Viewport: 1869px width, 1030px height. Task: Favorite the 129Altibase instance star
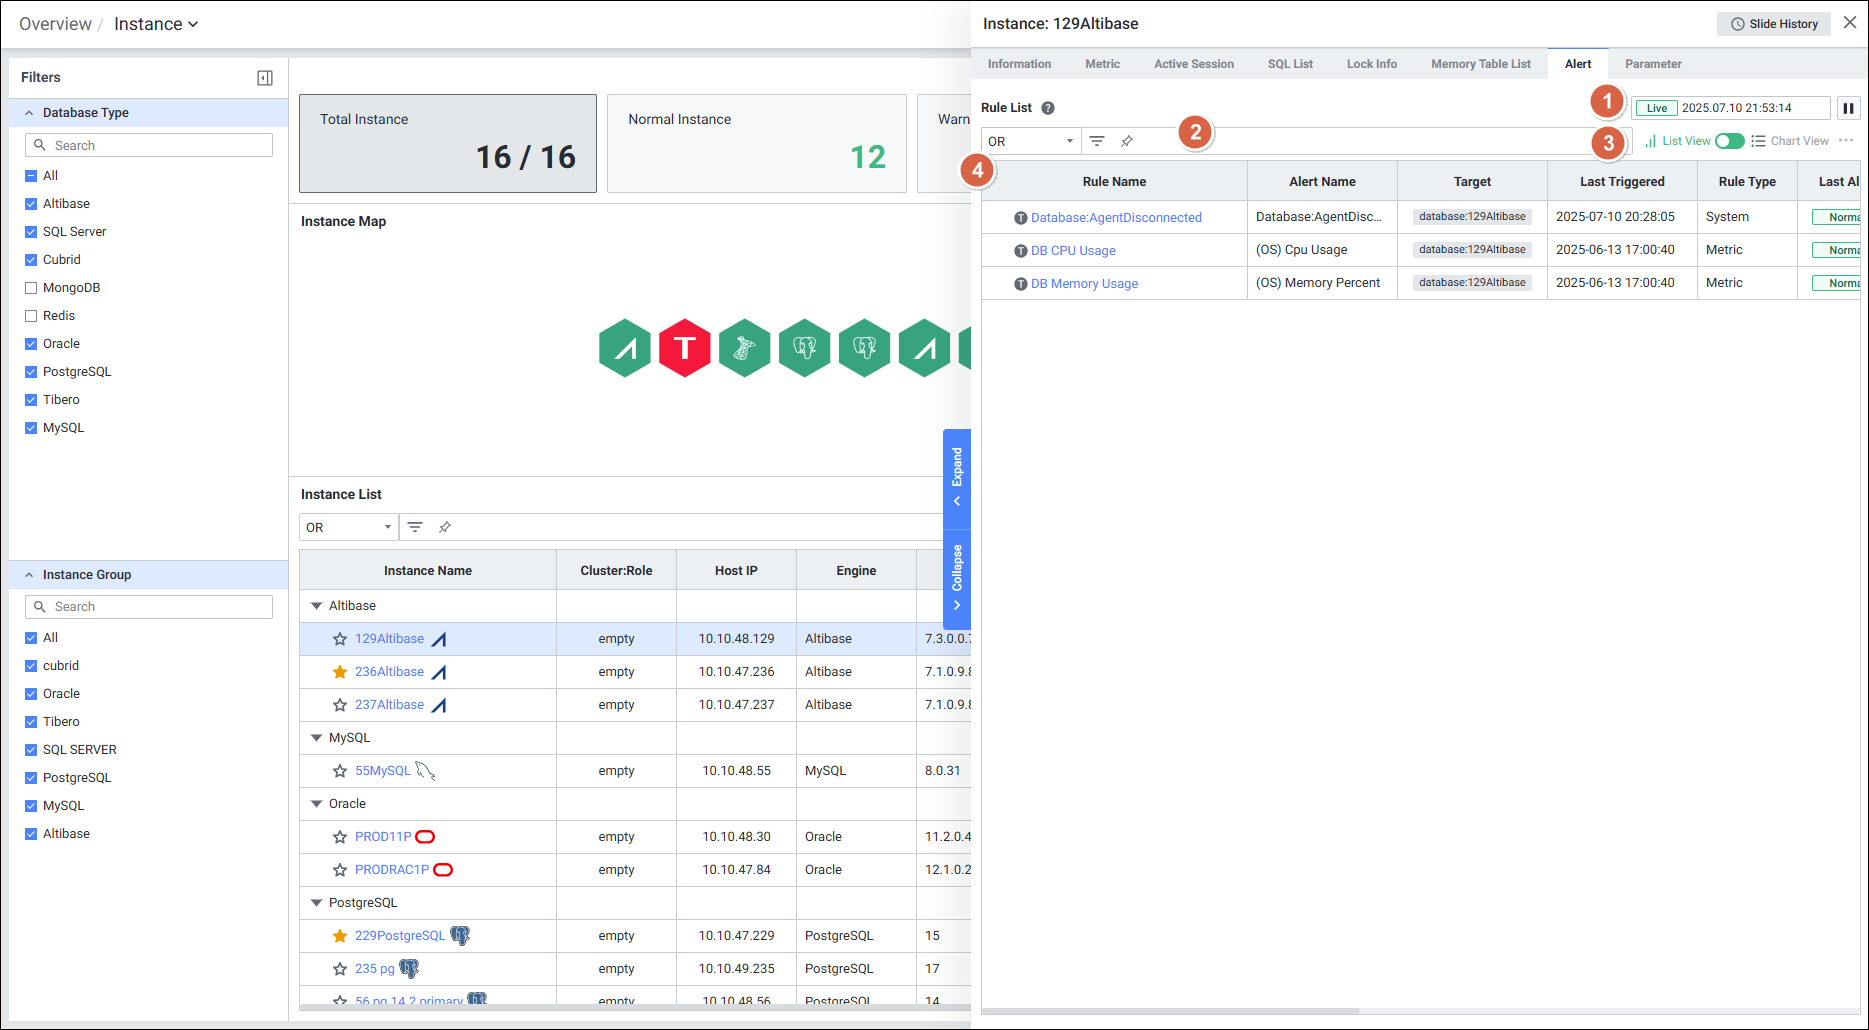pos(340,639)
